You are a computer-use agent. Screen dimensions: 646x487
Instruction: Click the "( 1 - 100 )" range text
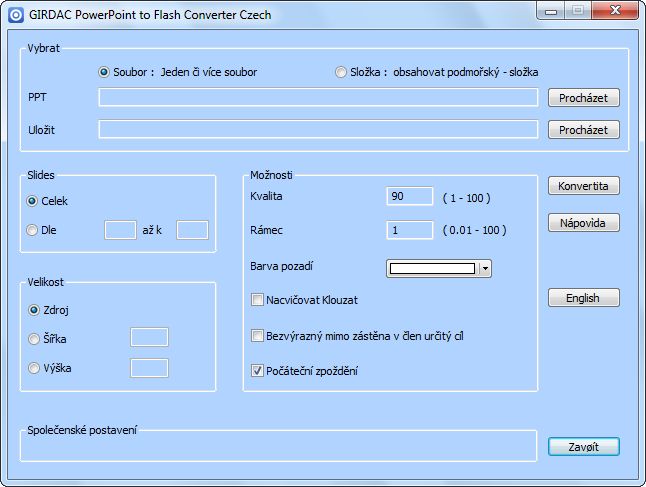(466, 198)
